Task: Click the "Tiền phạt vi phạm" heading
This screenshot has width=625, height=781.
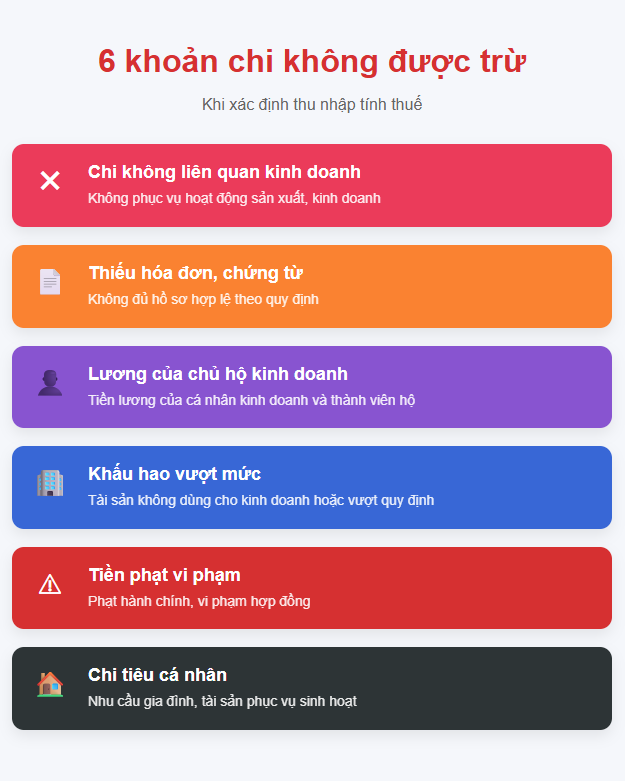Action: tap(164, 575)
